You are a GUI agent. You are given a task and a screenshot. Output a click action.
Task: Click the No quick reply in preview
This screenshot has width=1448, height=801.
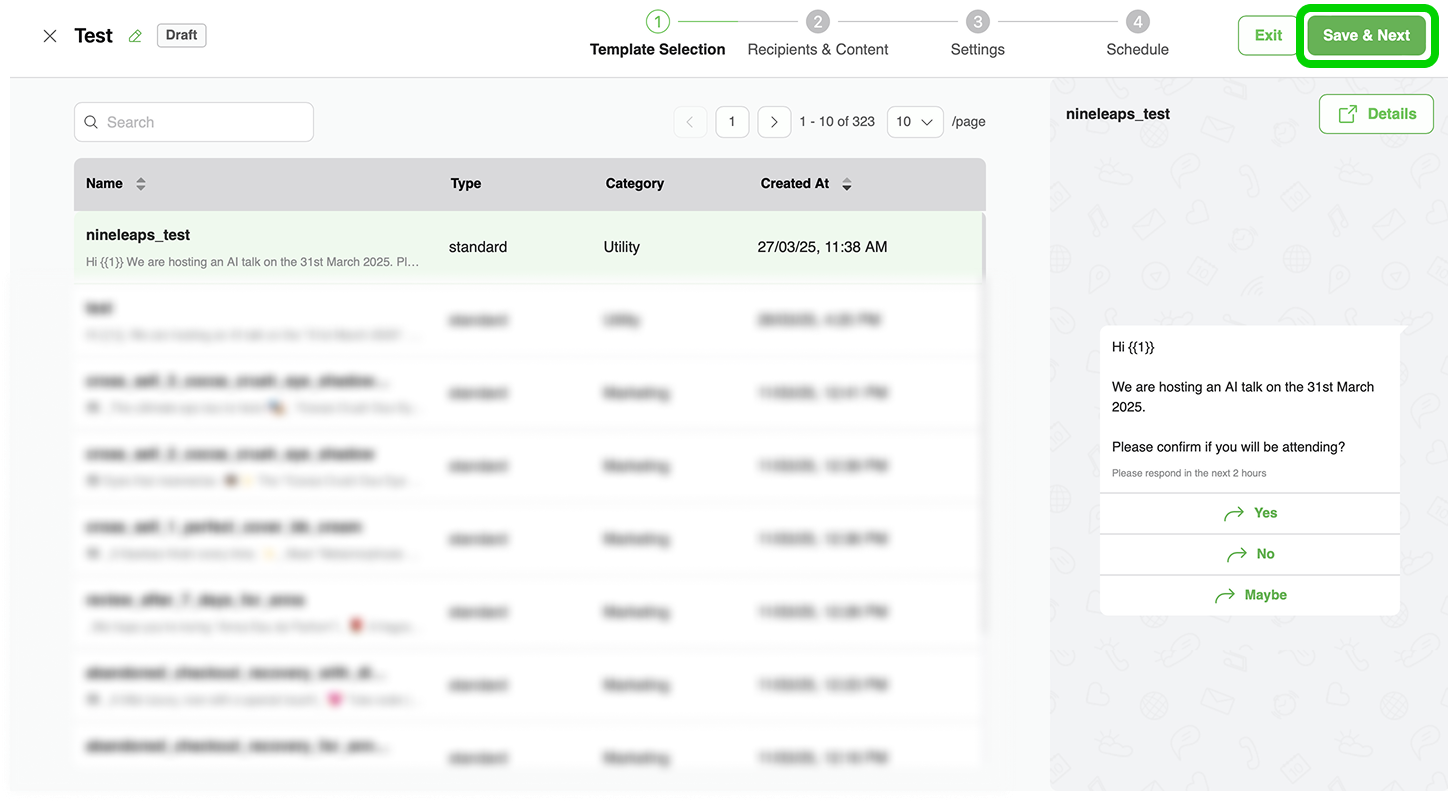tap(1249, 554)
